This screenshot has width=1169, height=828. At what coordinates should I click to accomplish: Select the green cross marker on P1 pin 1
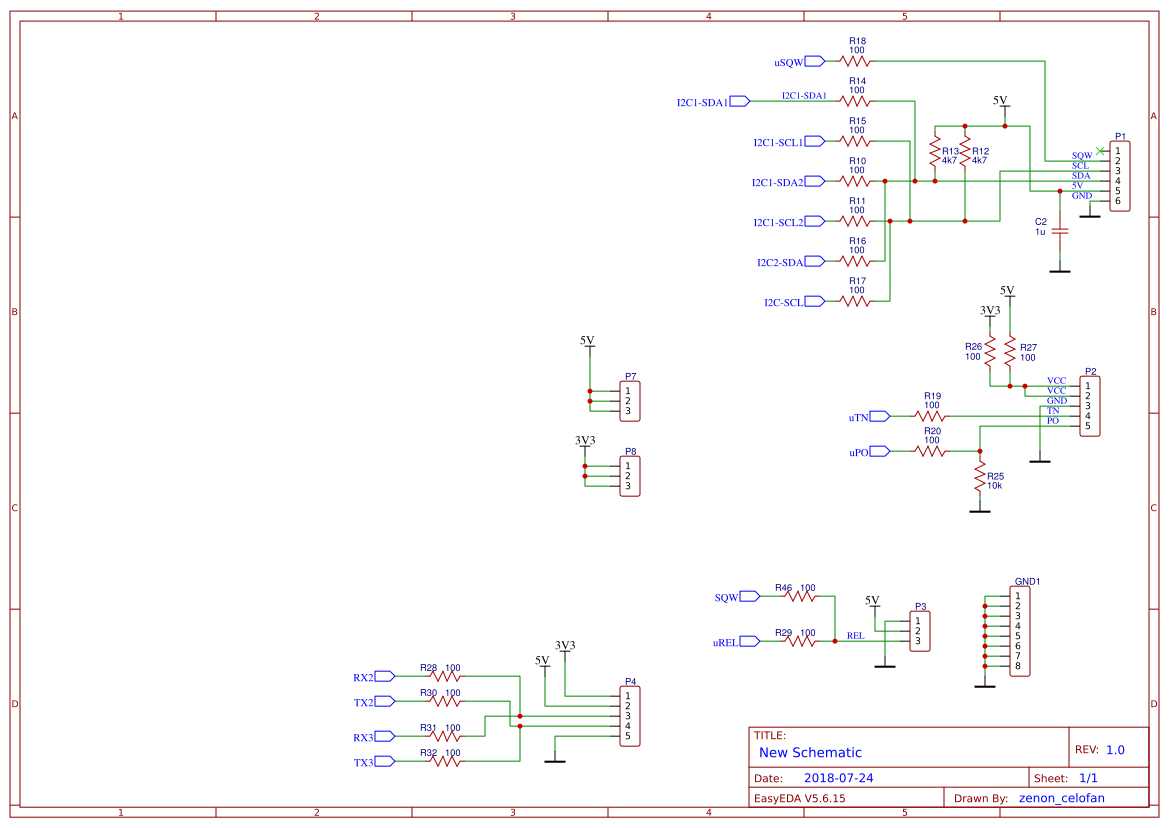pyautogui.click(x=1098, y=149)
